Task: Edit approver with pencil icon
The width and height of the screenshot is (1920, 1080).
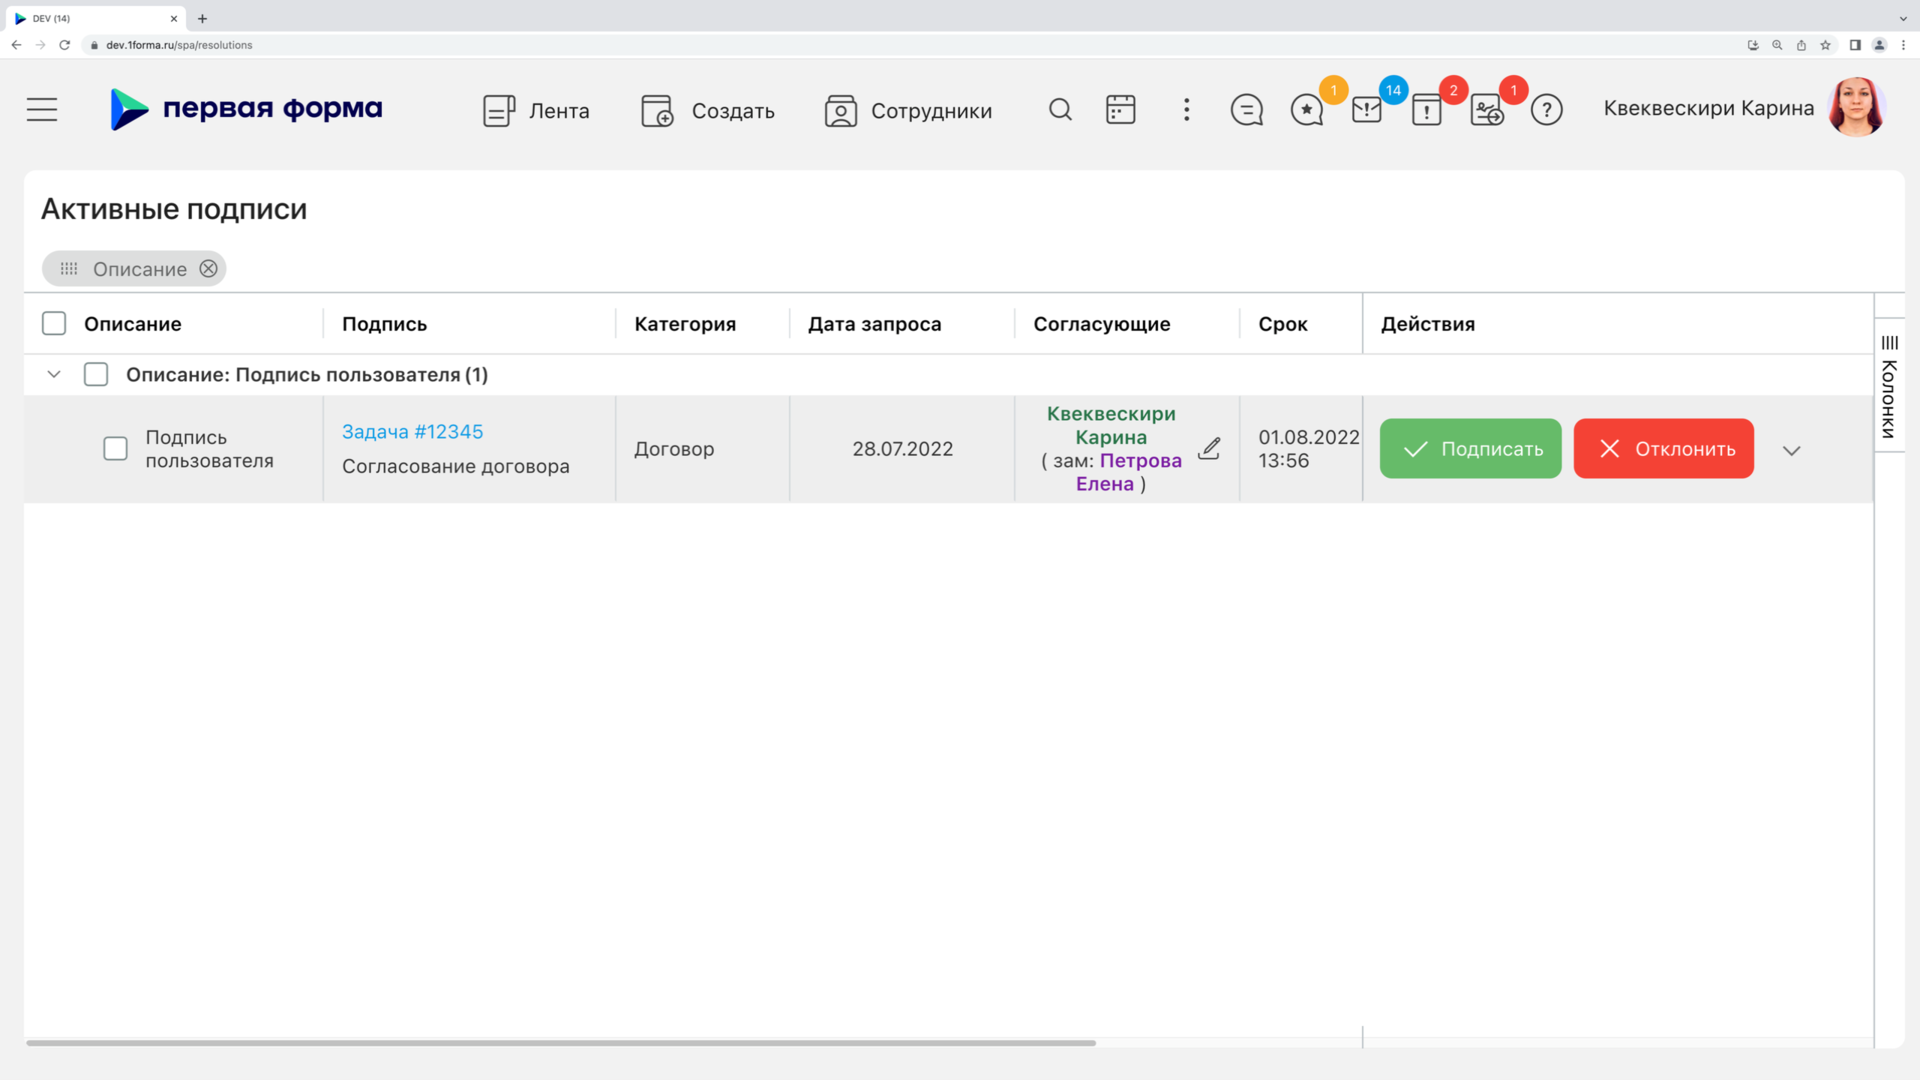Action: pyautogui.click(x=1209, y=448)
